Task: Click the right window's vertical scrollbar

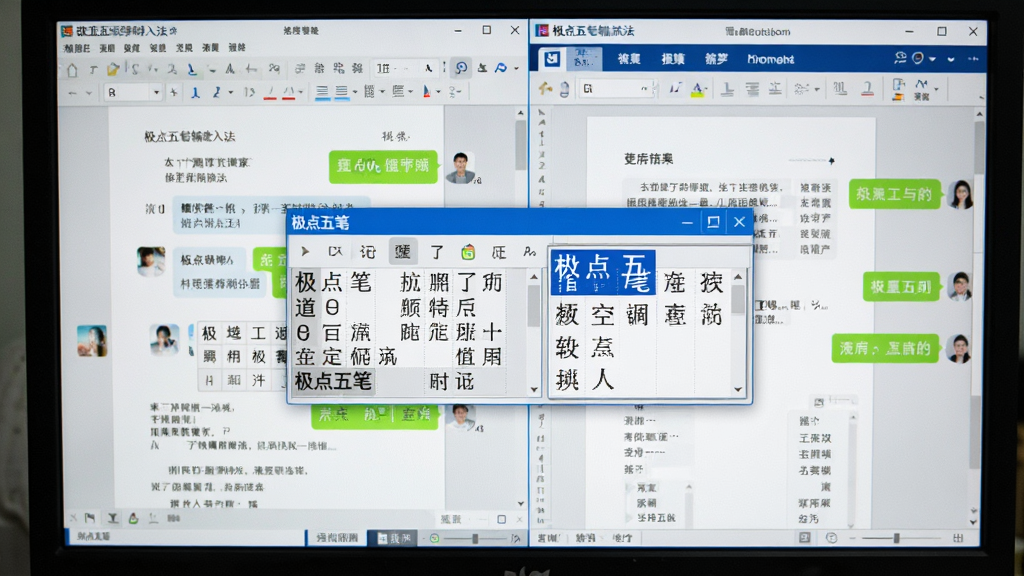Action: pyautogui.click(x=979, y=317)
